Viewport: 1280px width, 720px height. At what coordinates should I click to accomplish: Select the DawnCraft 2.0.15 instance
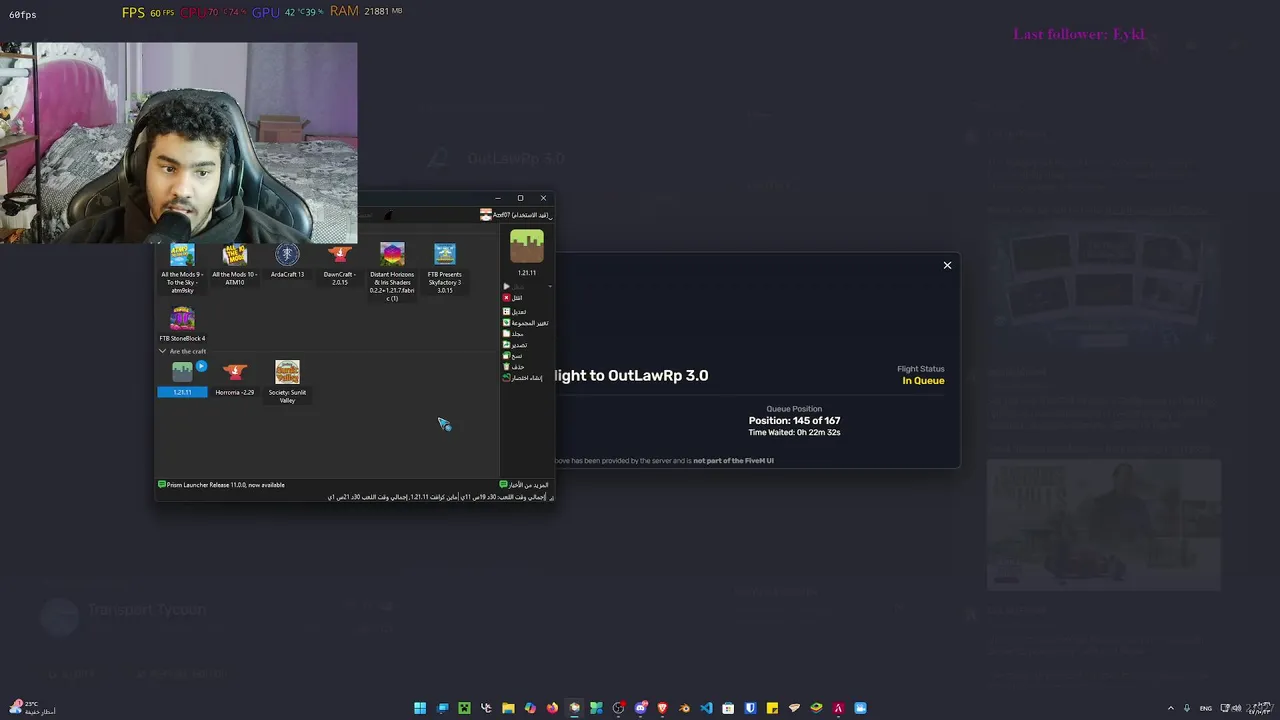pyautogui.click(x=339, y=265)
